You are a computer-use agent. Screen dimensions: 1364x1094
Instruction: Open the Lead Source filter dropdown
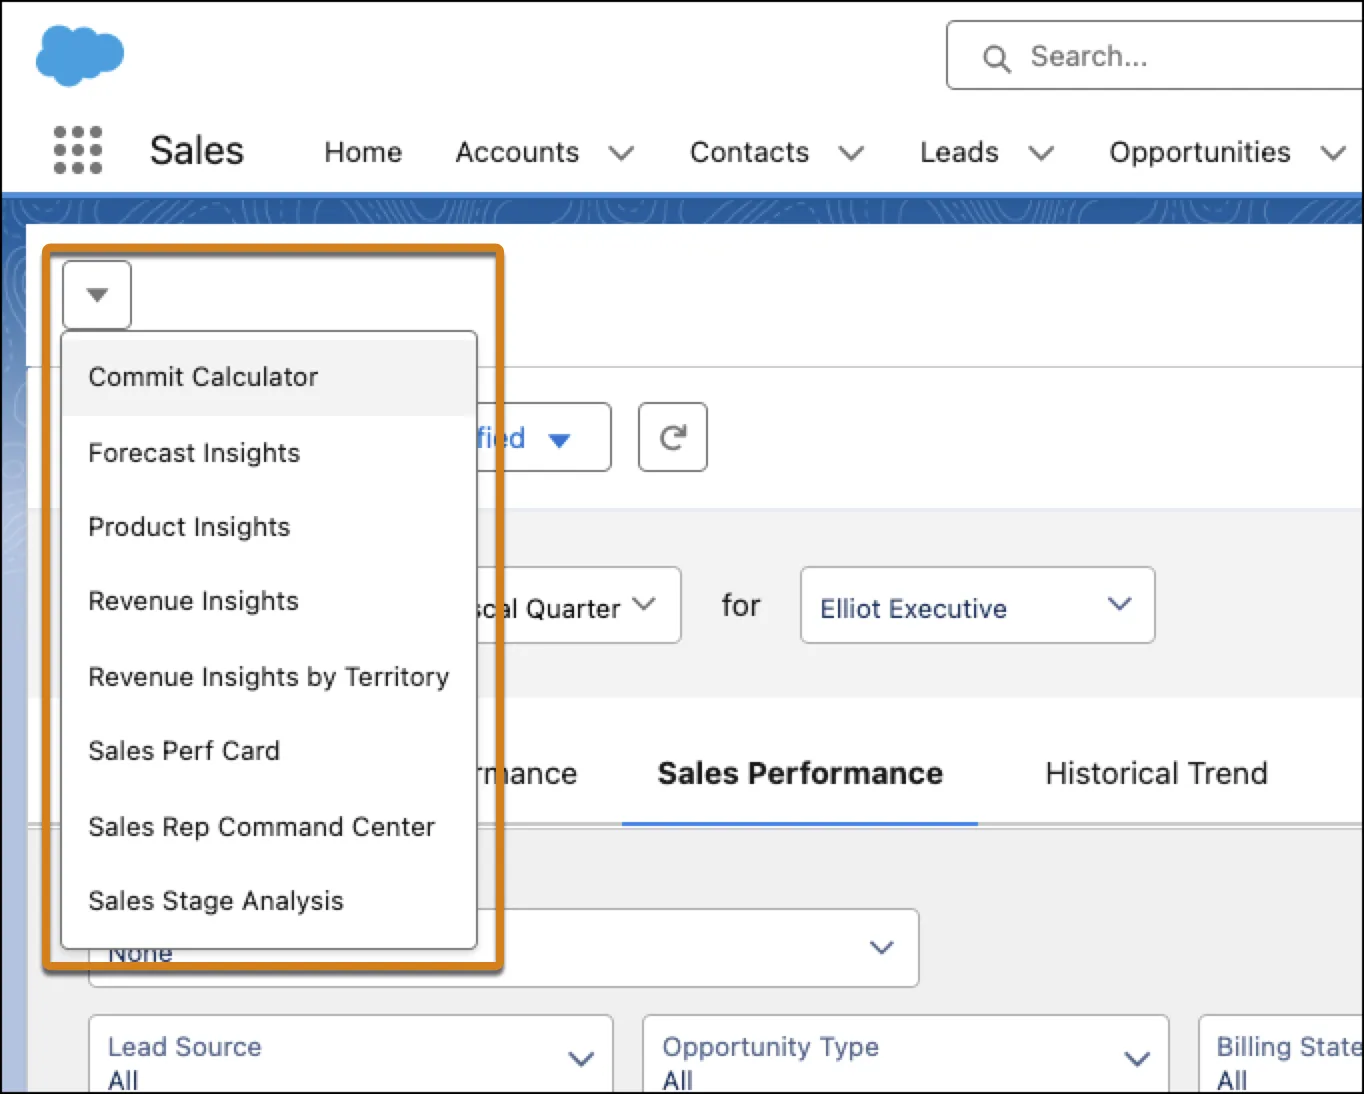pos(350,1055)
